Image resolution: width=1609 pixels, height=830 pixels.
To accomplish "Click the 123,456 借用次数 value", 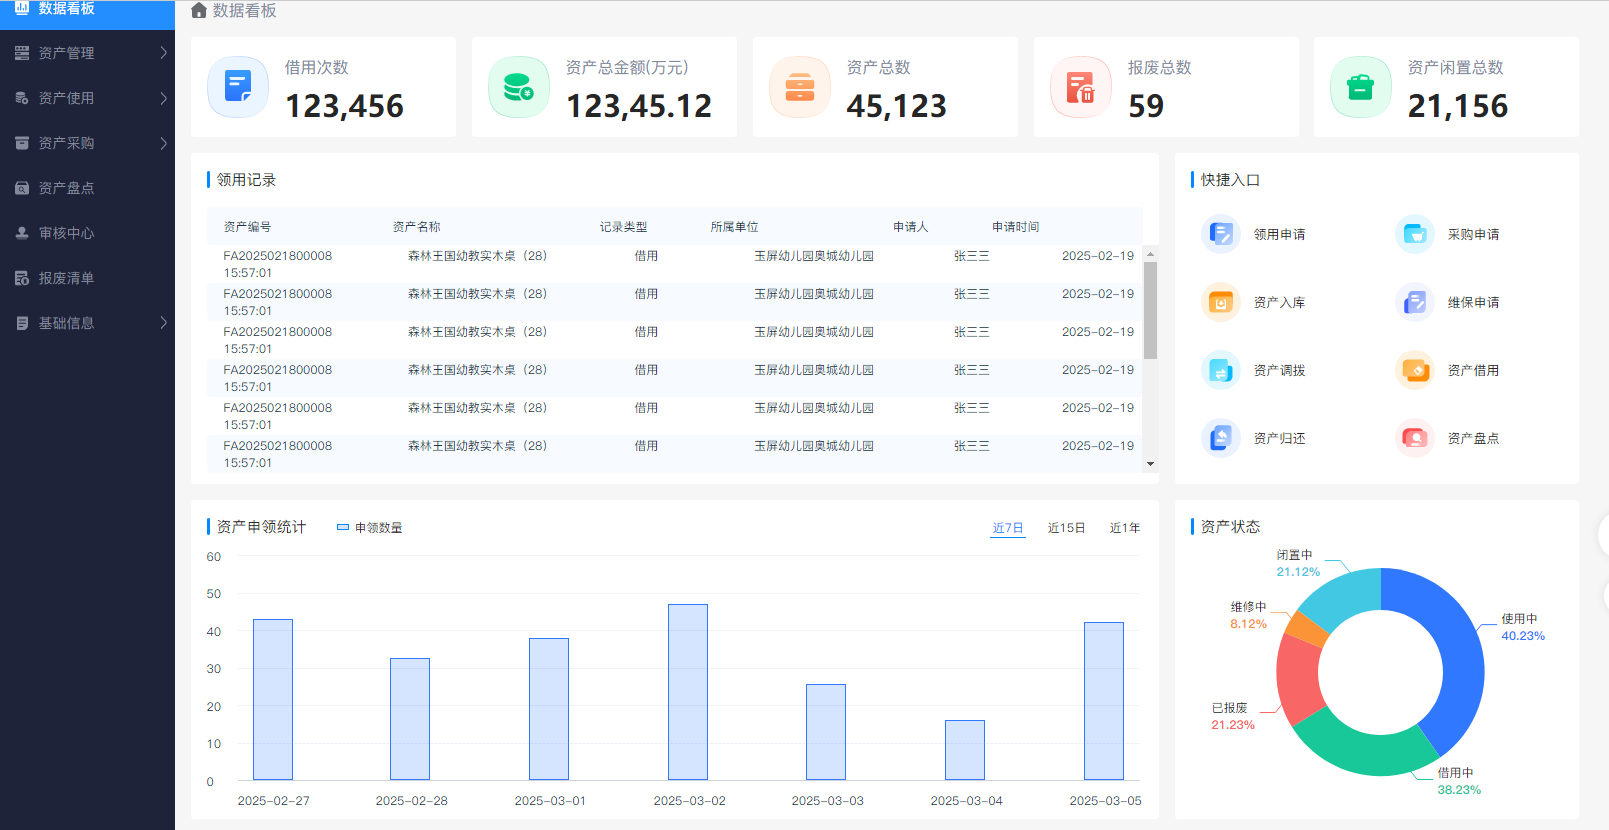I will (x=344, y=106).
